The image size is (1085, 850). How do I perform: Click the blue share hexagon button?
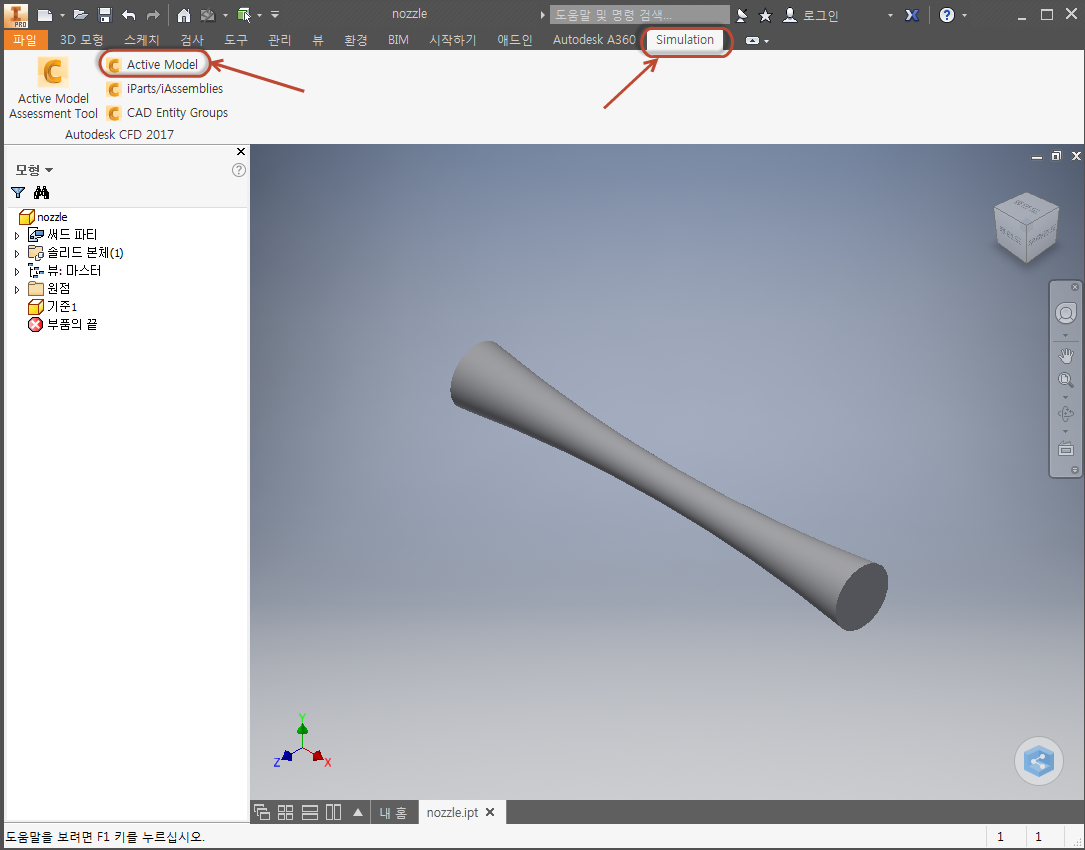(1039, 761)
